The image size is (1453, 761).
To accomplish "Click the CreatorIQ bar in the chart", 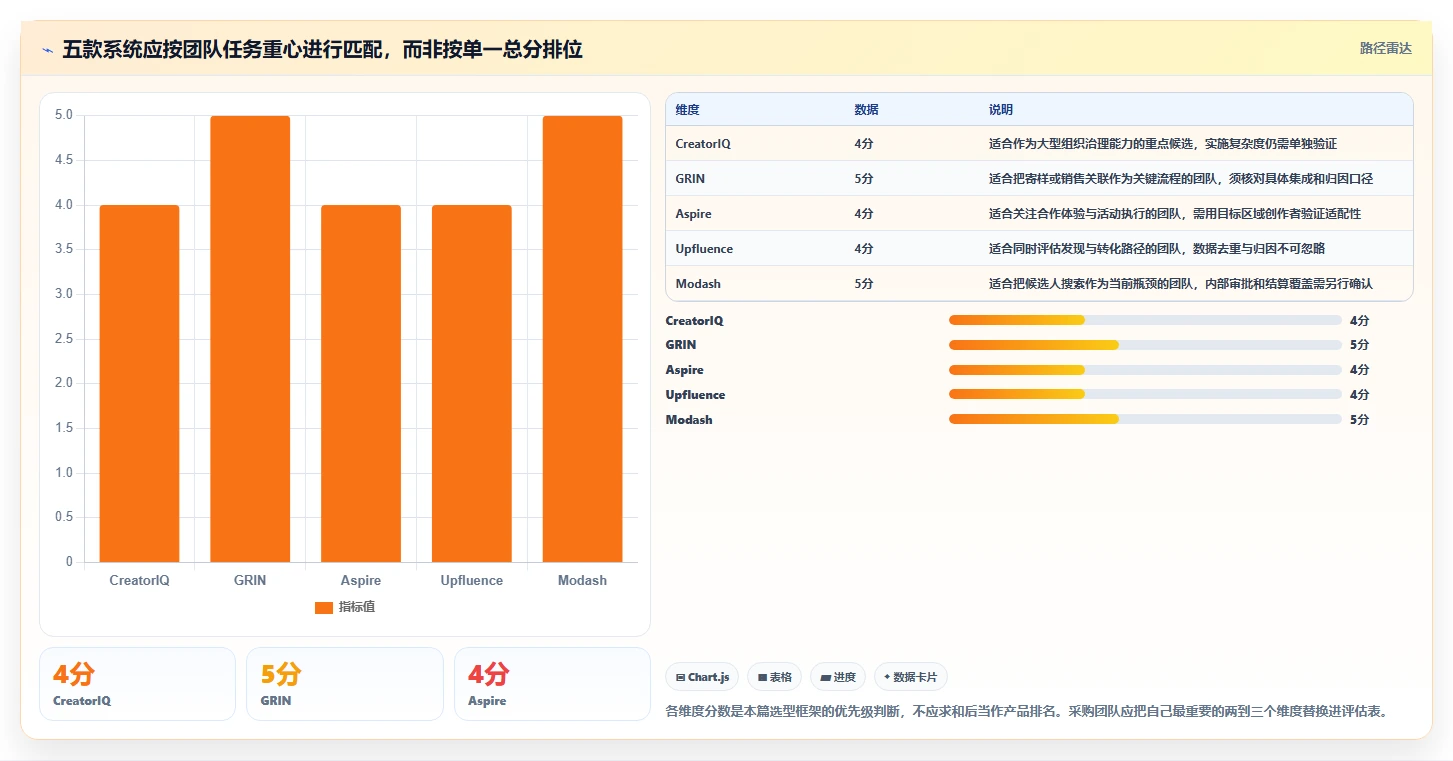I will click(x=139, y=383).
